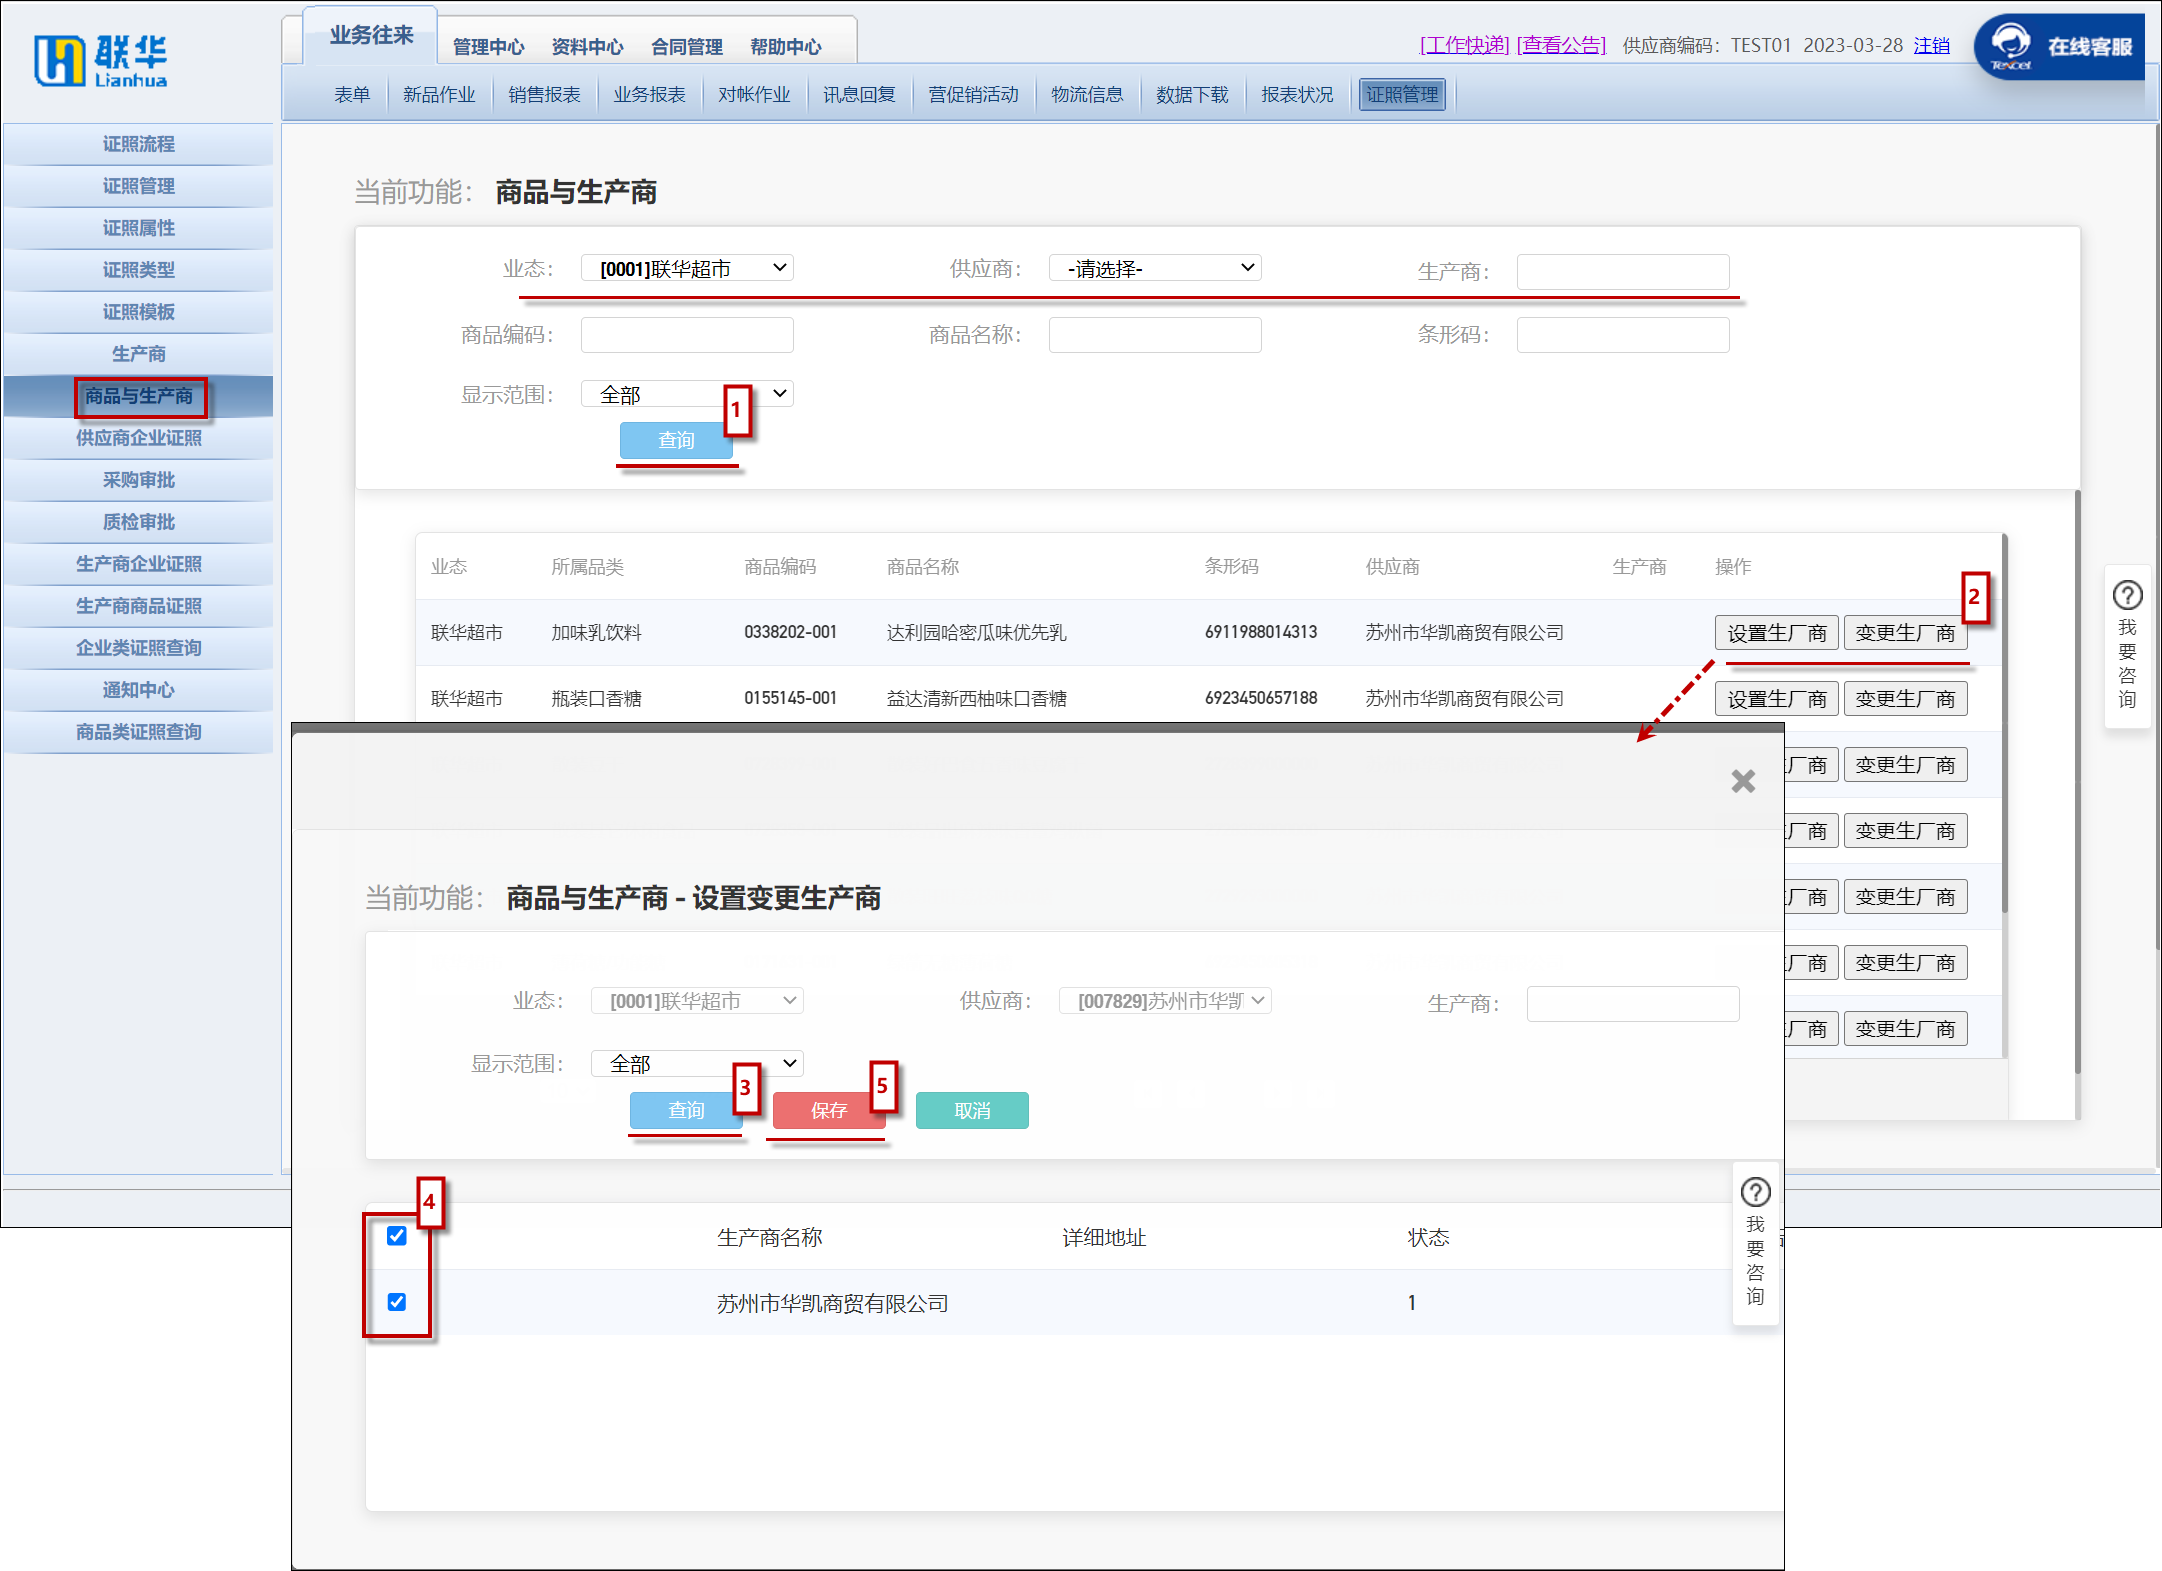Screen dimensions: 2162x1571
Task: Click the 商品编码 input field
Action: click(687, 335)
